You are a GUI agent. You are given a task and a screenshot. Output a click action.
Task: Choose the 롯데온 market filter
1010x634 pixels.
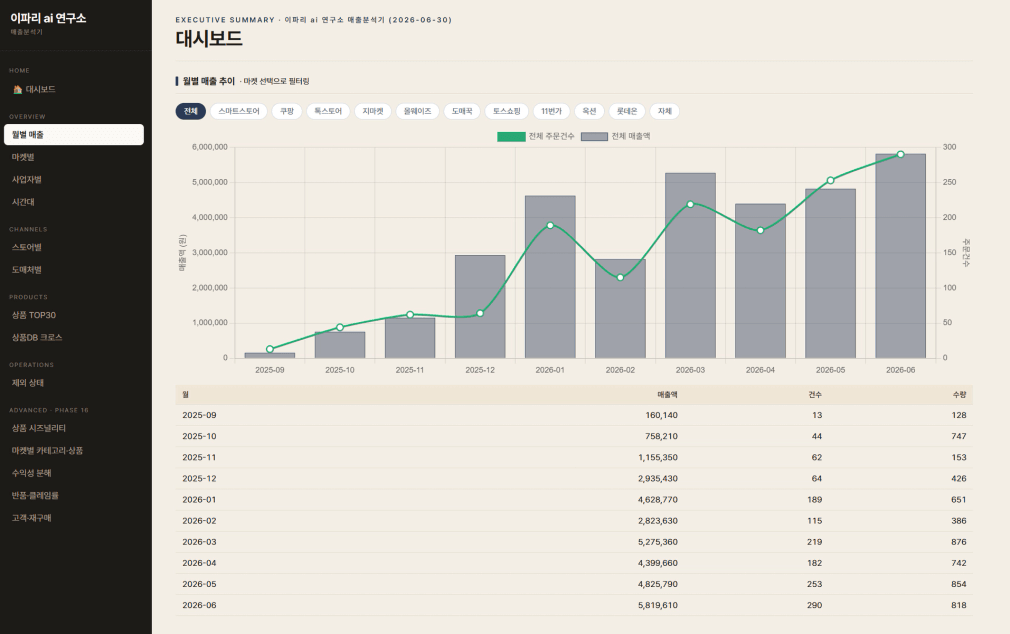coord(627,111)
